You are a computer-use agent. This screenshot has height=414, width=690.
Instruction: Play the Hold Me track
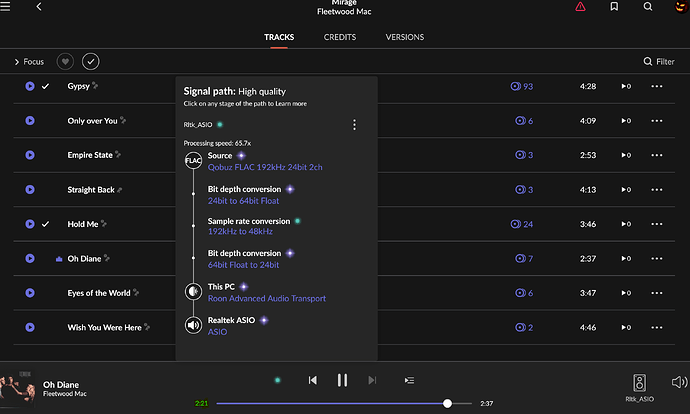click(x=30, y=224)
